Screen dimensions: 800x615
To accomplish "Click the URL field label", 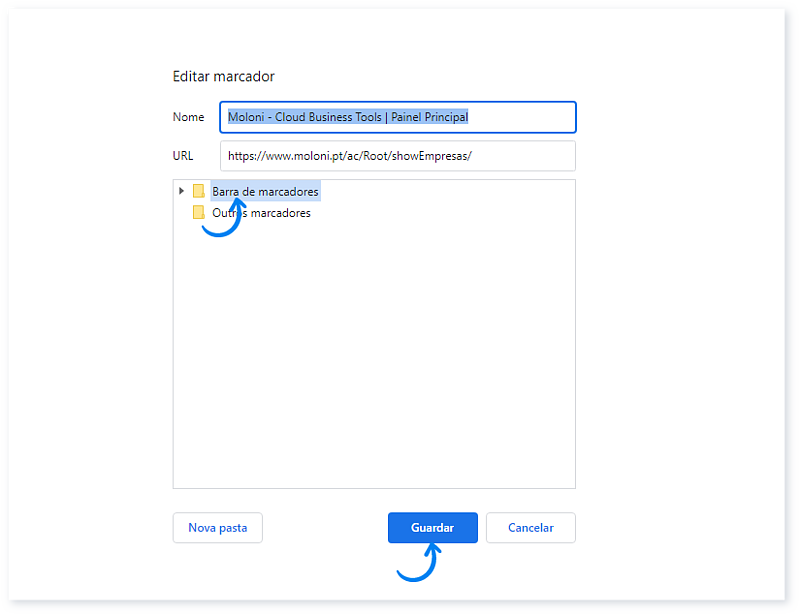I will (185, 156).
